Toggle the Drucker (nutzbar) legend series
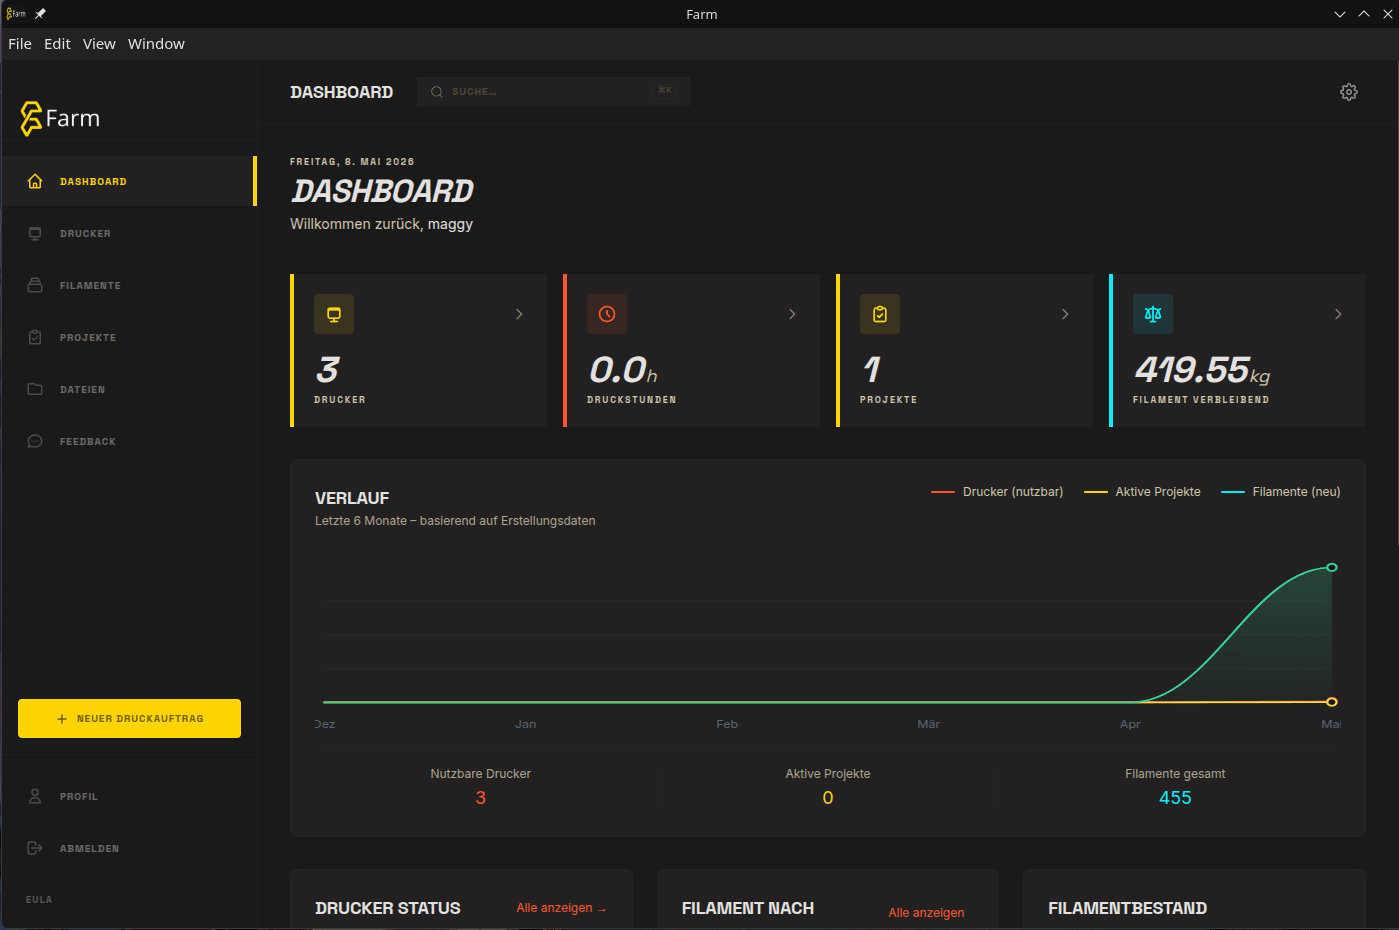 (997, 492)
